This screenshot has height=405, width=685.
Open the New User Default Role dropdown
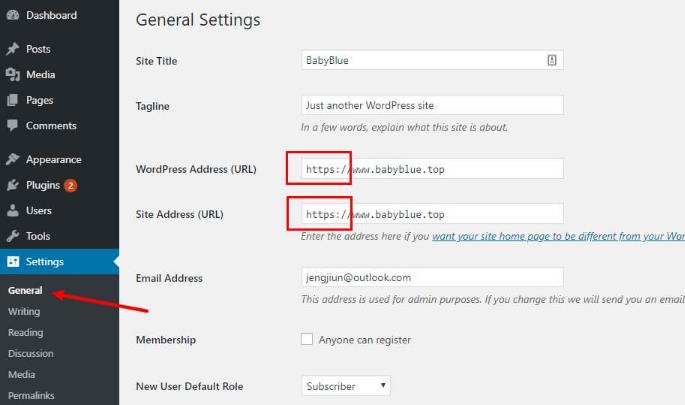click(x=345, y=386)
